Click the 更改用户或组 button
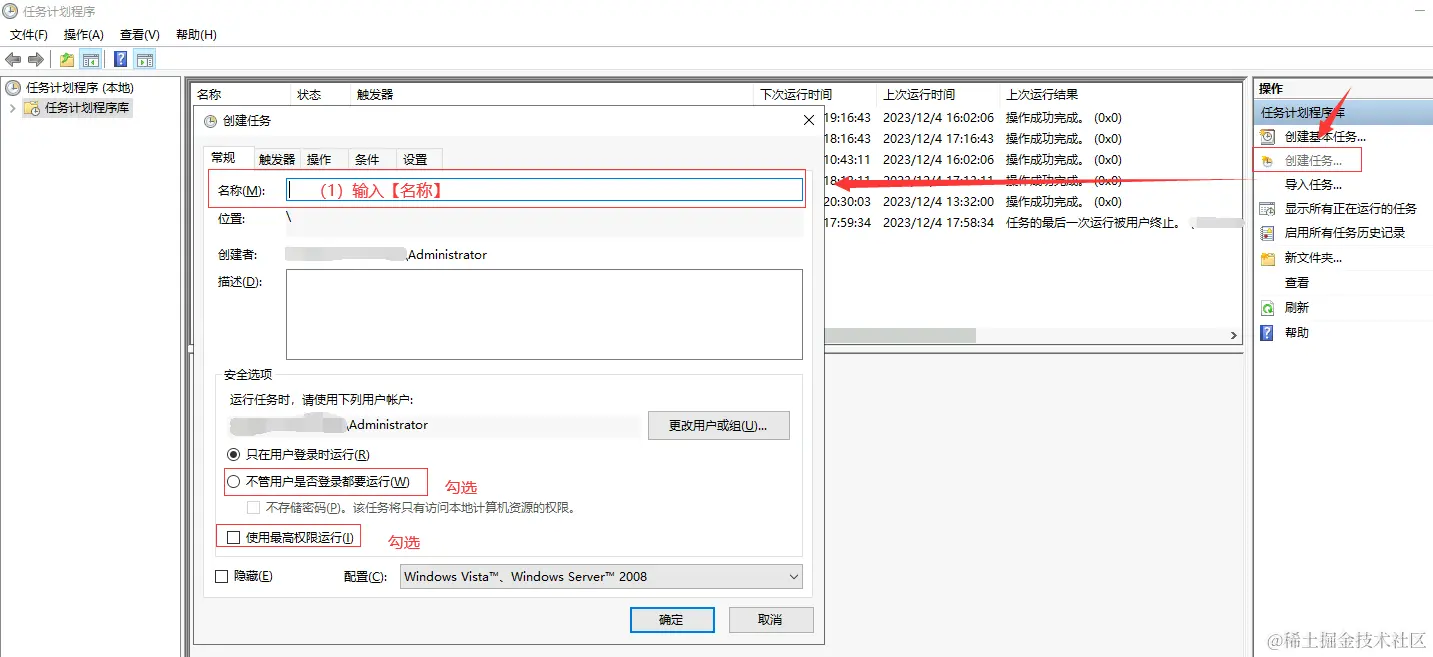The width and height of the screenshot is (1433, 657). [719, 426]
